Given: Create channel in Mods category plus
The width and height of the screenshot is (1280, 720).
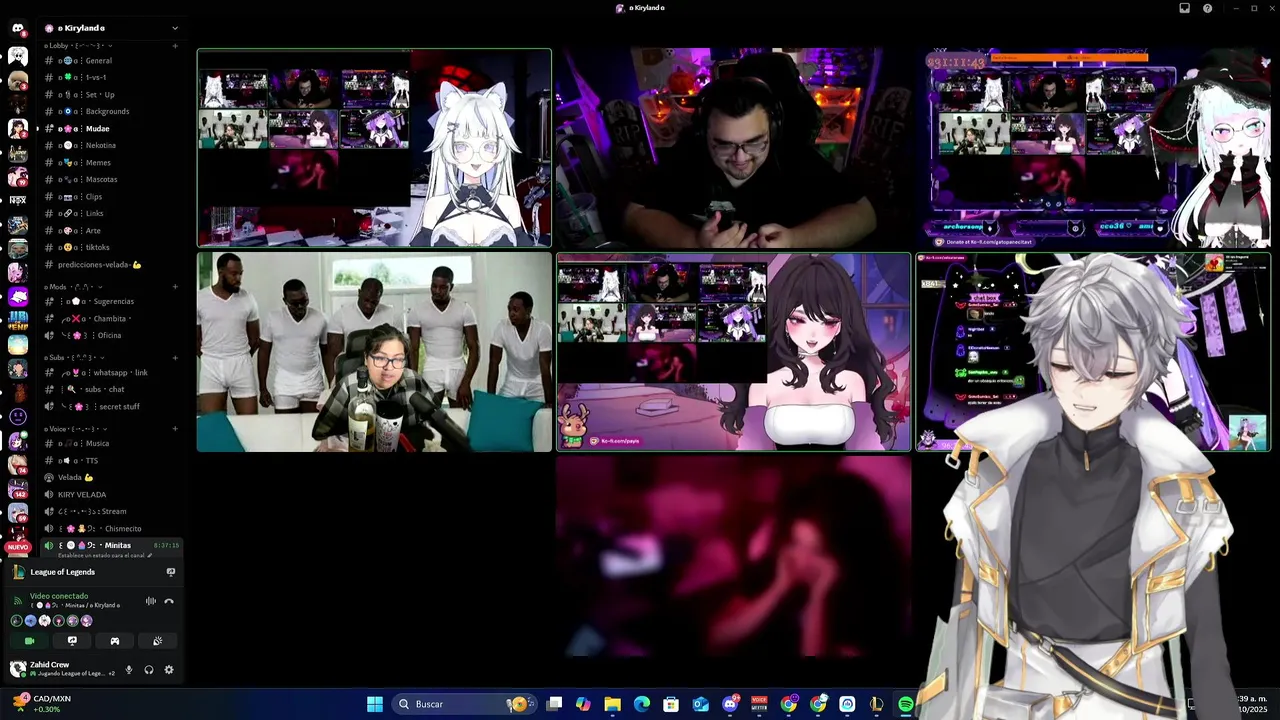Looking at the screenshot, I should pos(175,287).
